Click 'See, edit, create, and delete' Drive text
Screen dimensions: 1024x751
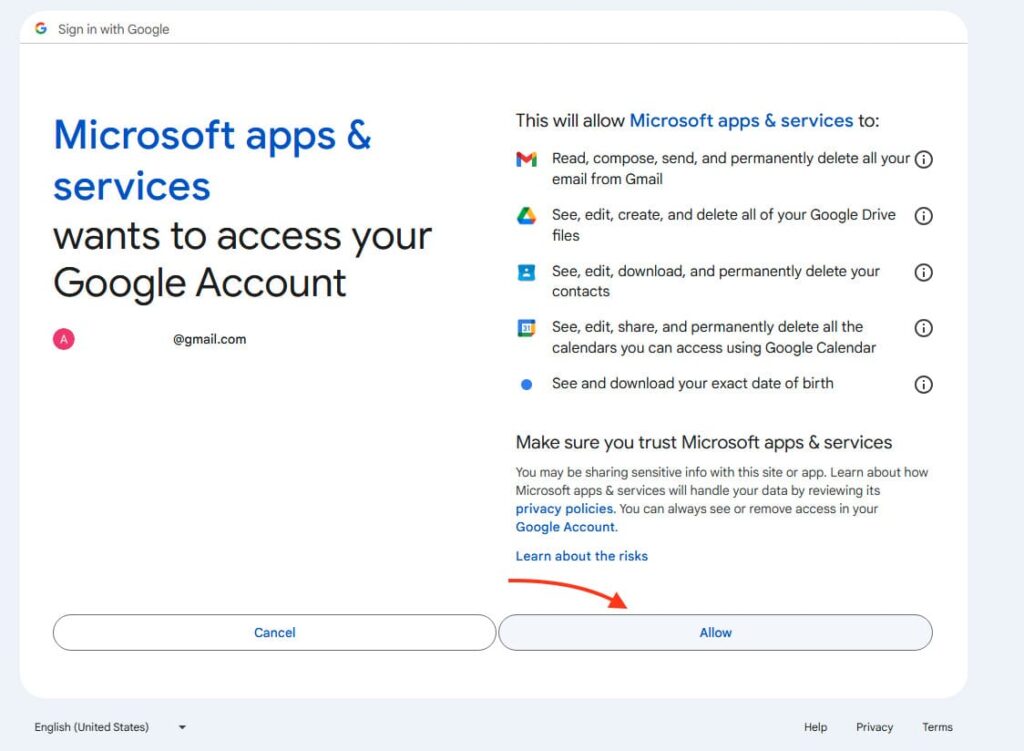(x=724, y=225)
